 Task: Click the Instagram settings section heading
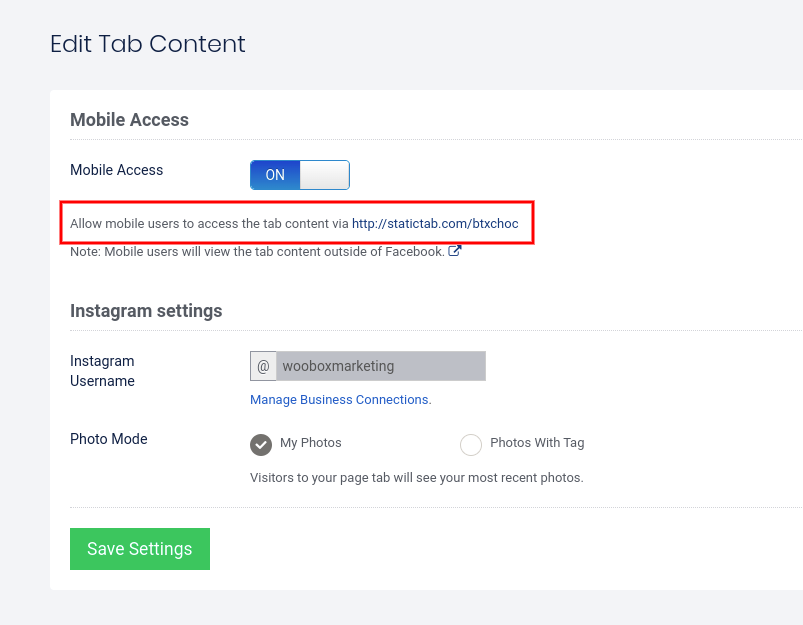pyautogui.click(x=146, y=311)
